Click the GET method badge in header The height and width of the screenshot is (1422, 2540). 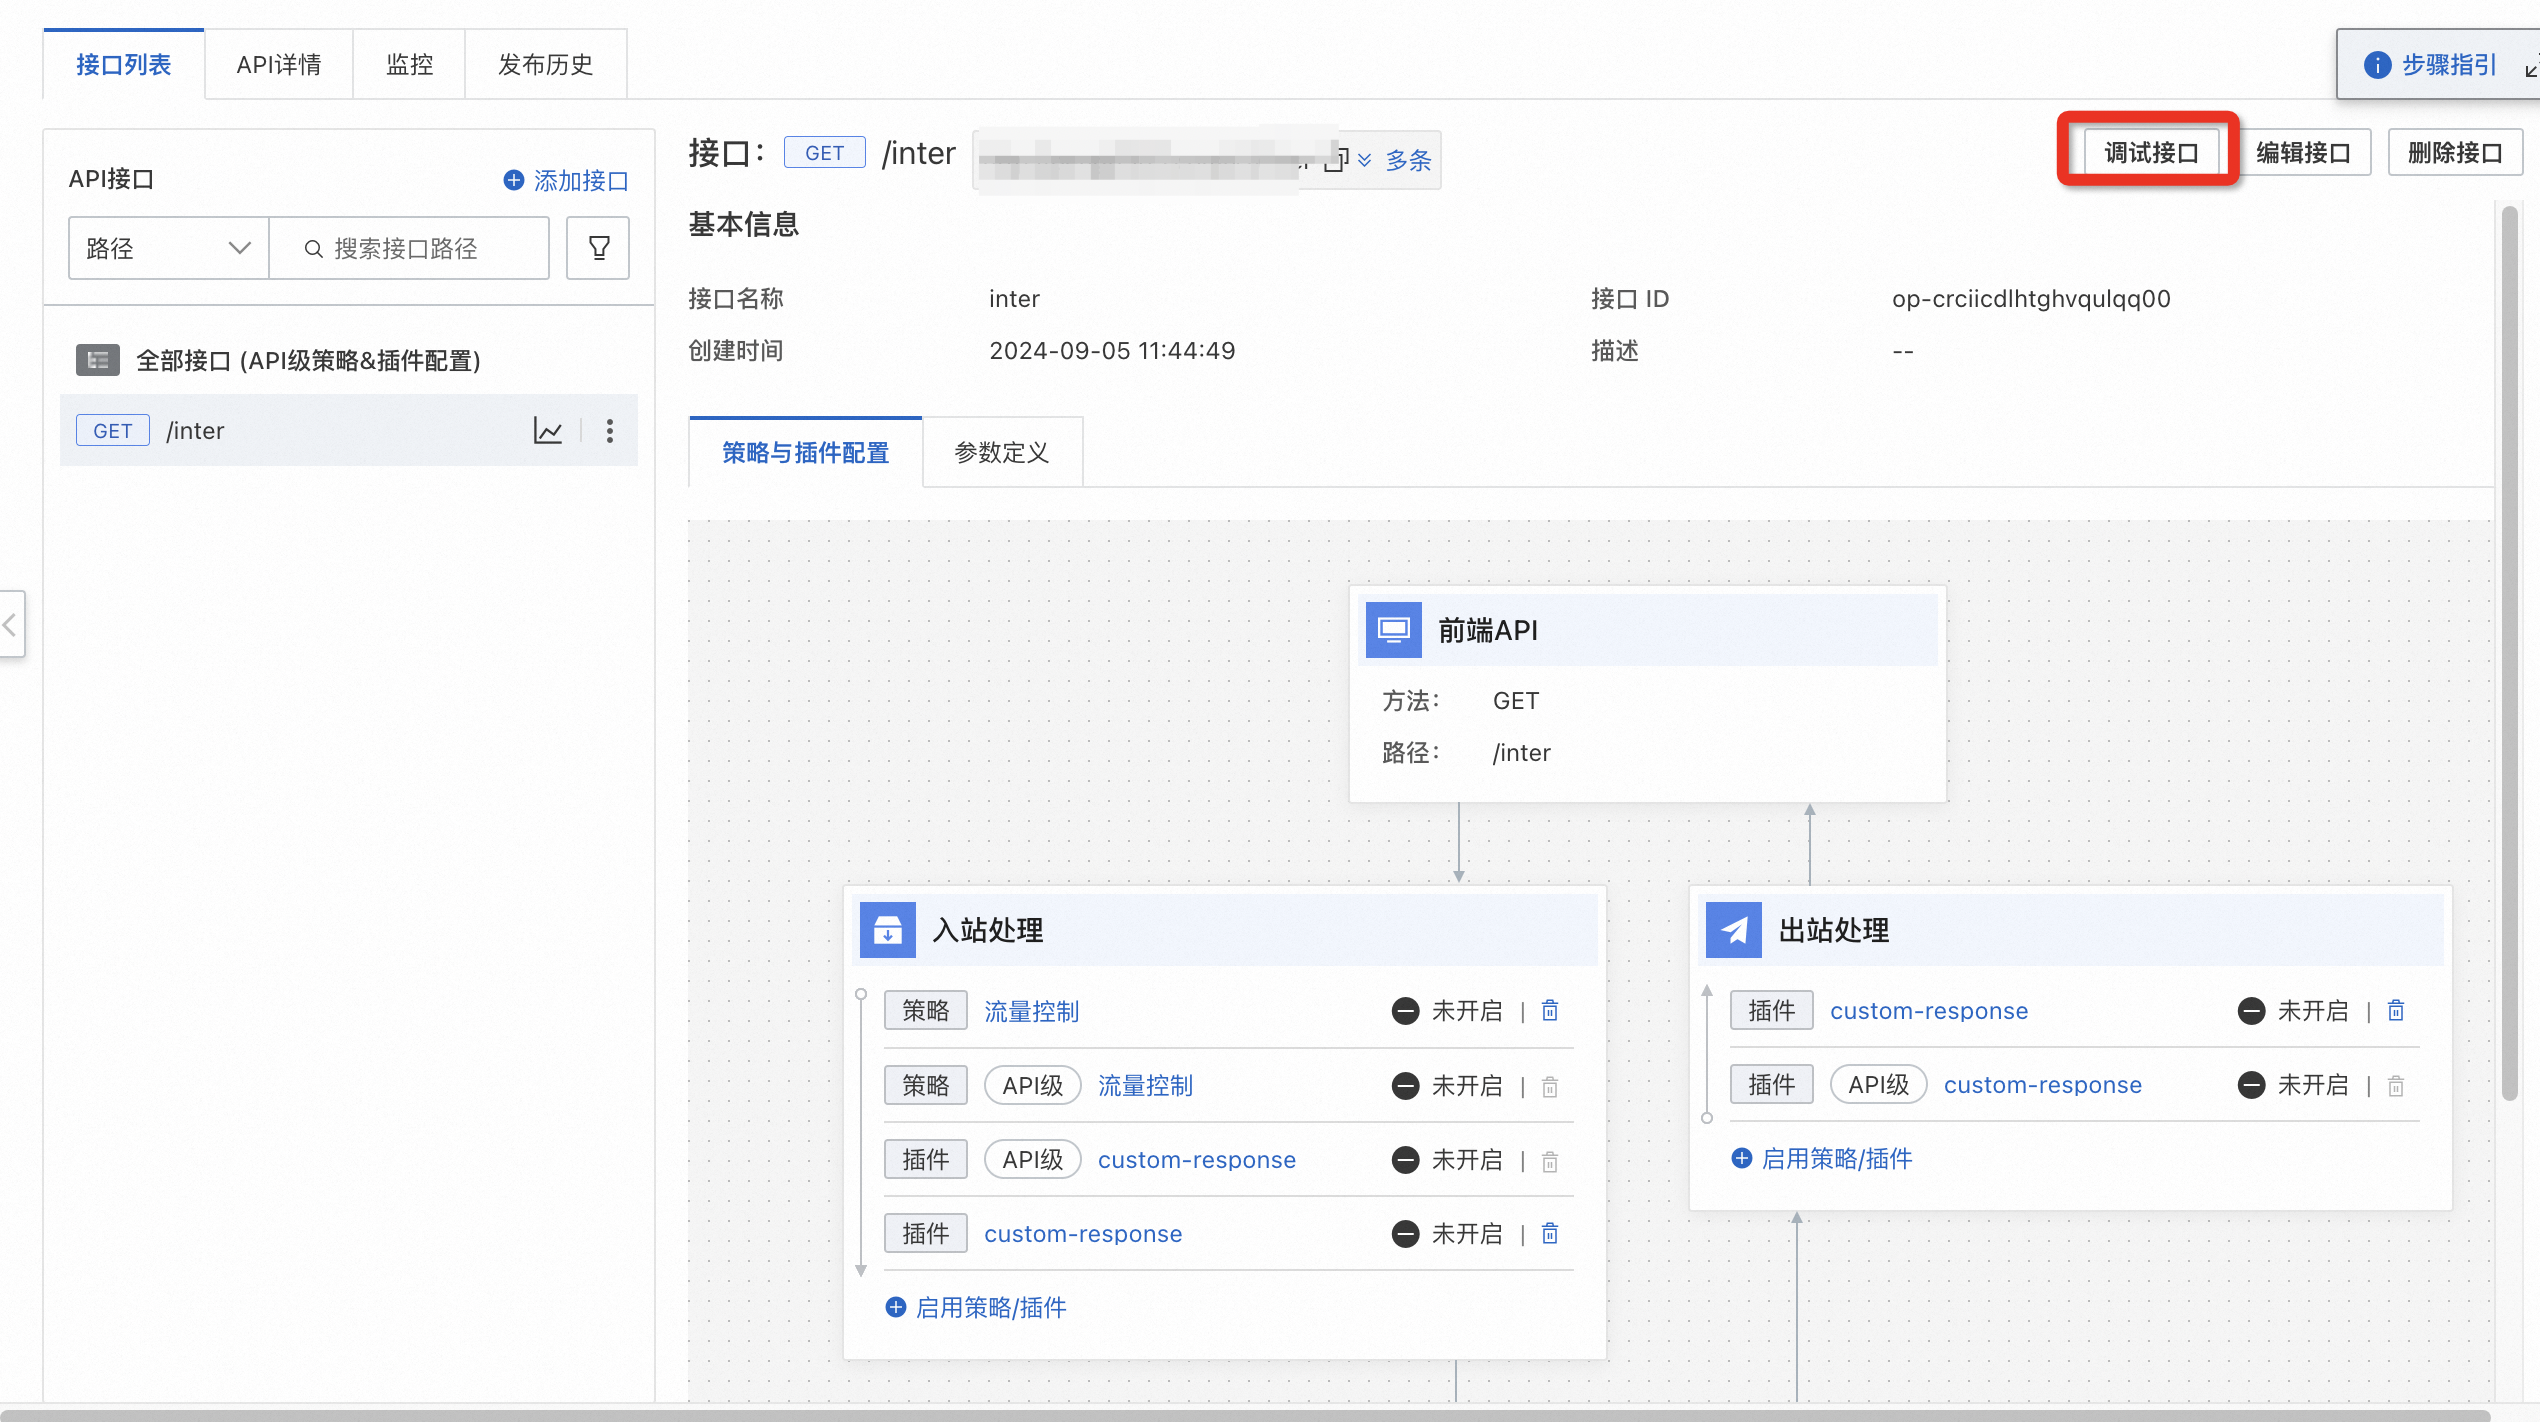(x=825, y=153)
